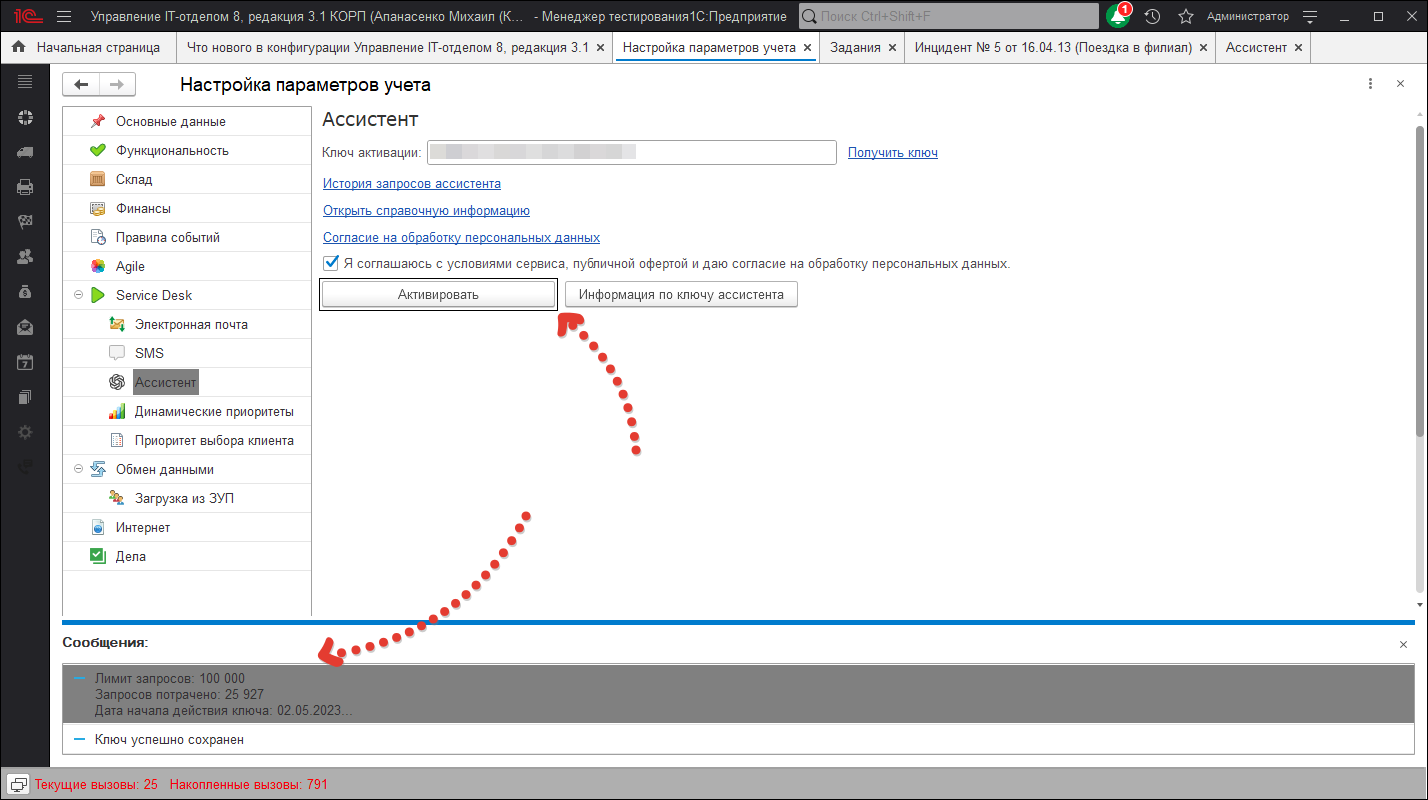The image size is (1428, 800).
Task: Switch to the Задания tab
Action: [853, 48]
